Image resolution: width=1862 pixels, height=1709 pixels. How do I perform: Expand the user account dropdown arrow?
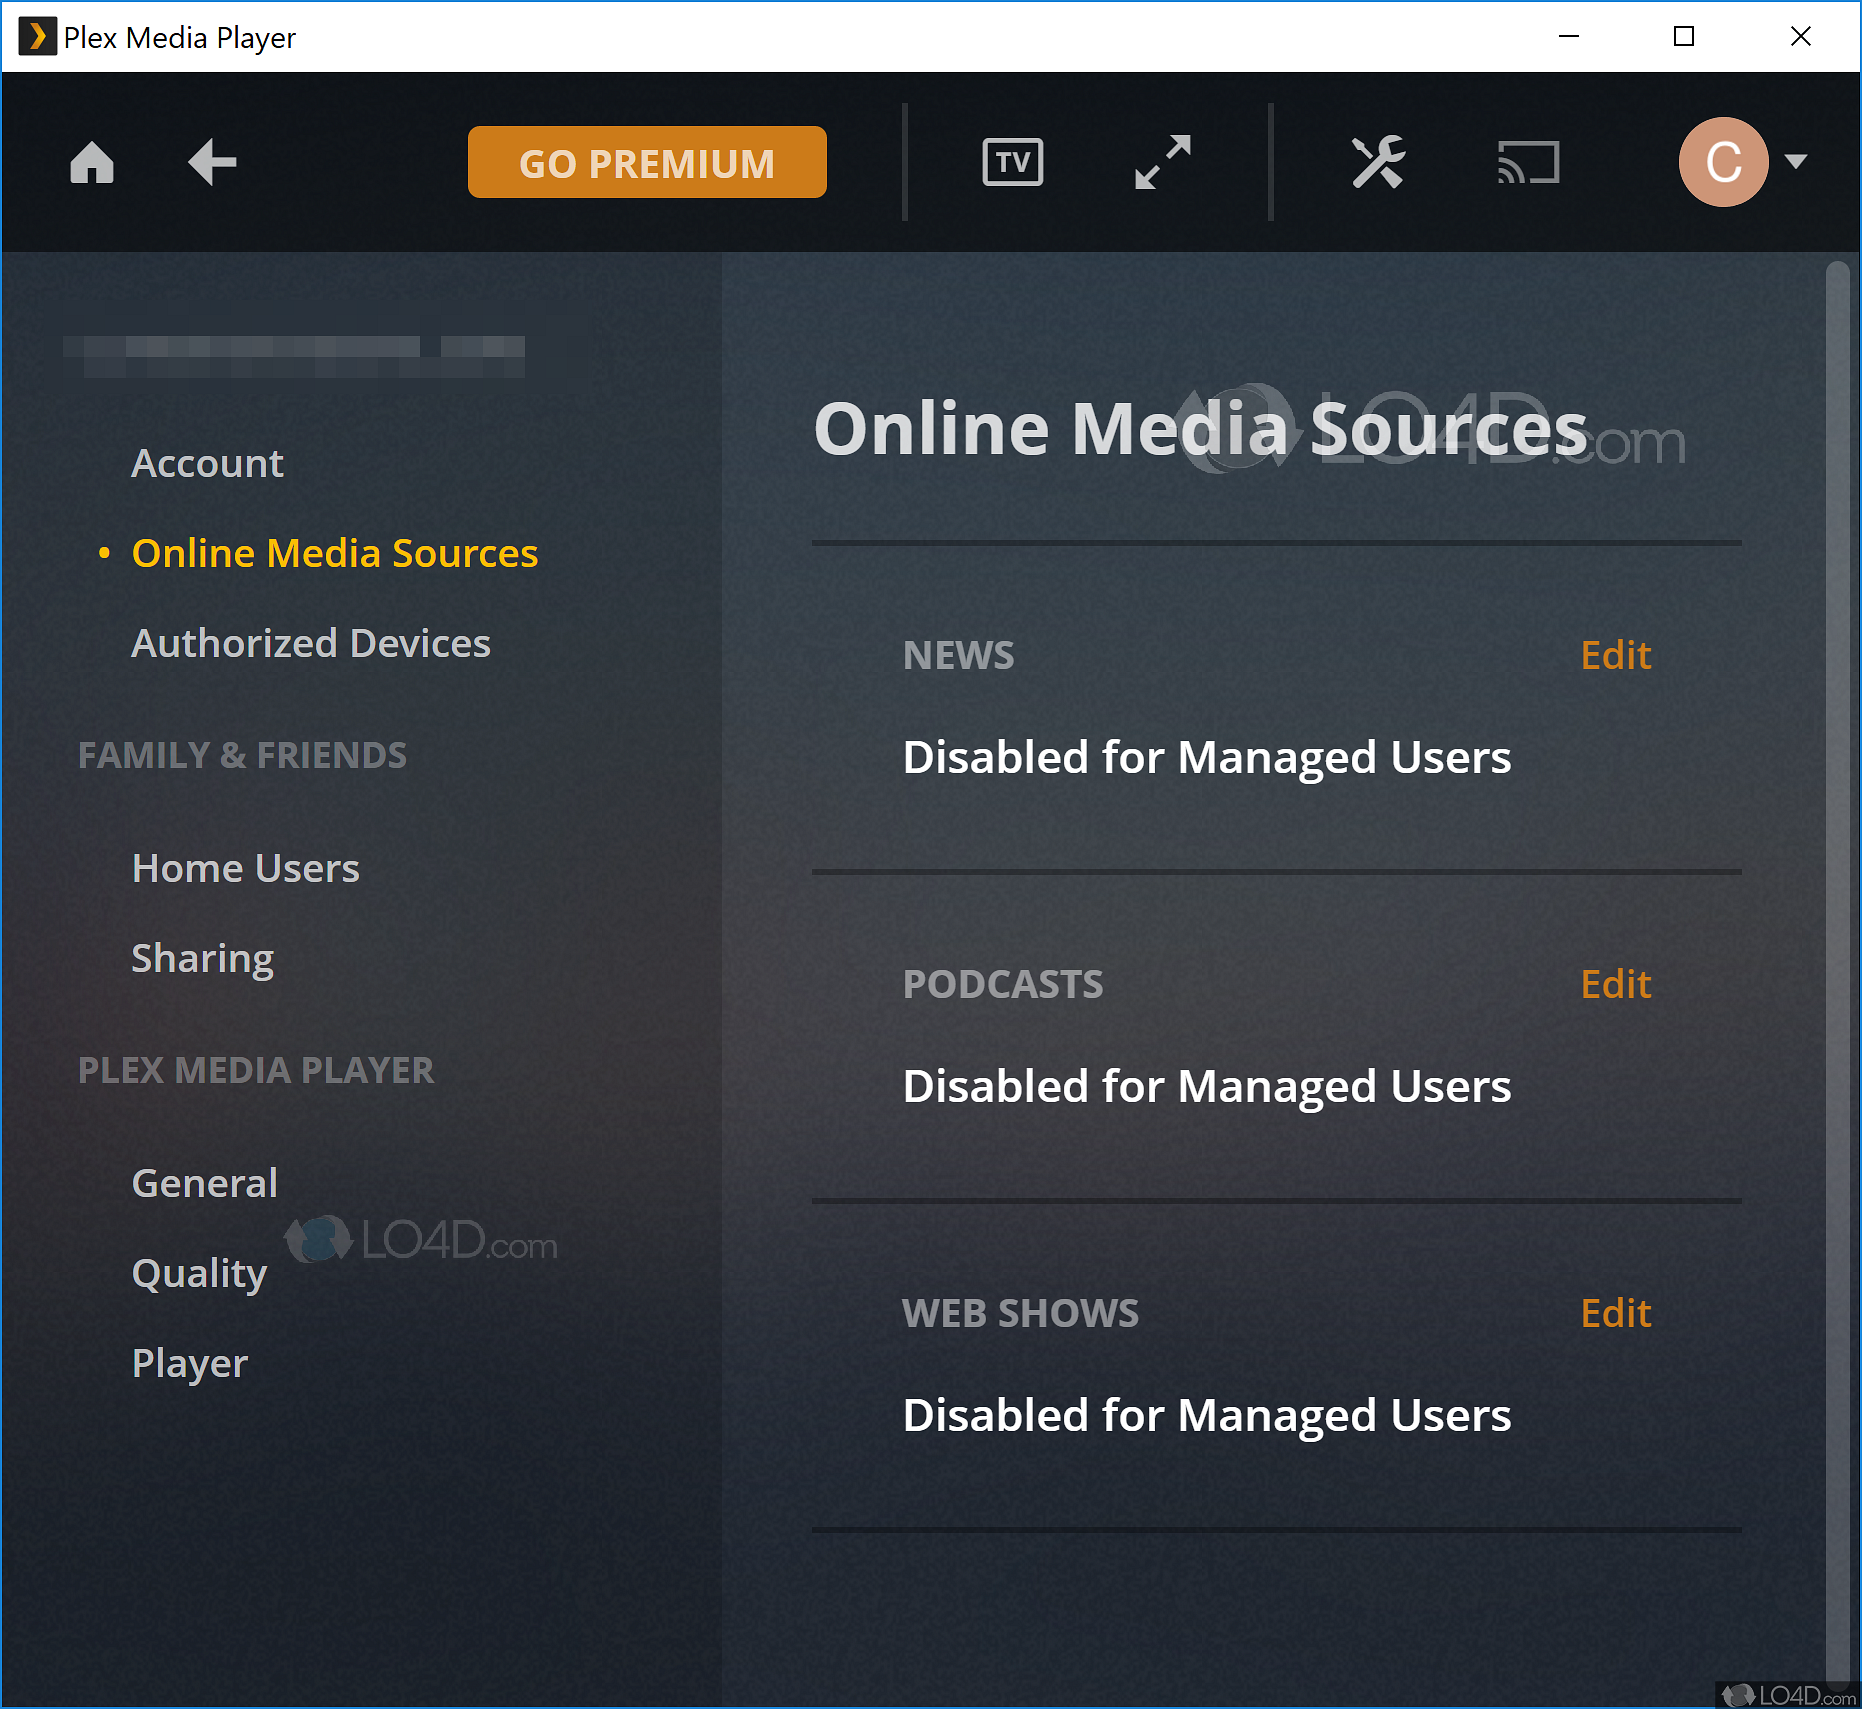point(1796,162)
